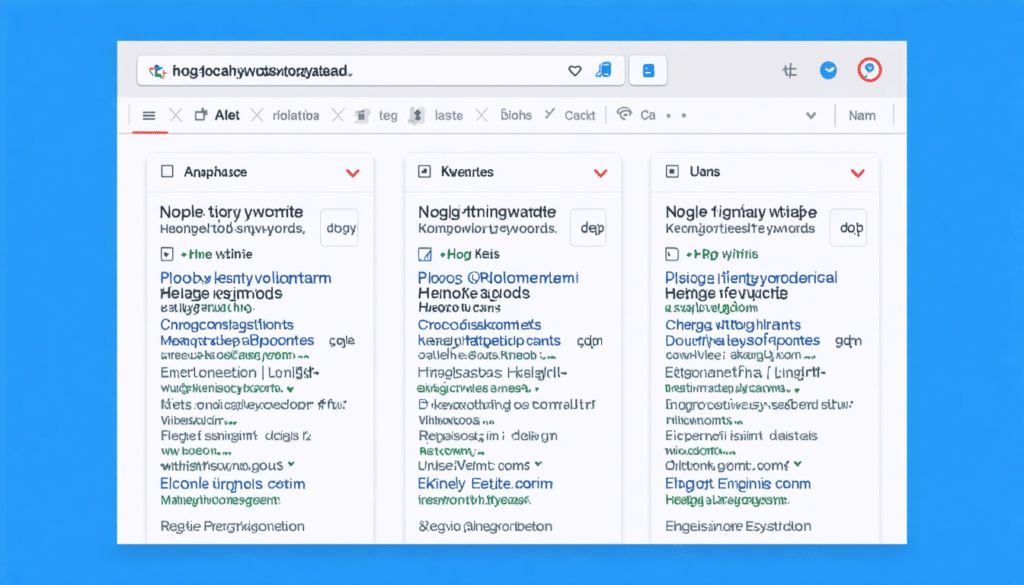Click the blue square button beside address bar

click(x=648, y=71)
